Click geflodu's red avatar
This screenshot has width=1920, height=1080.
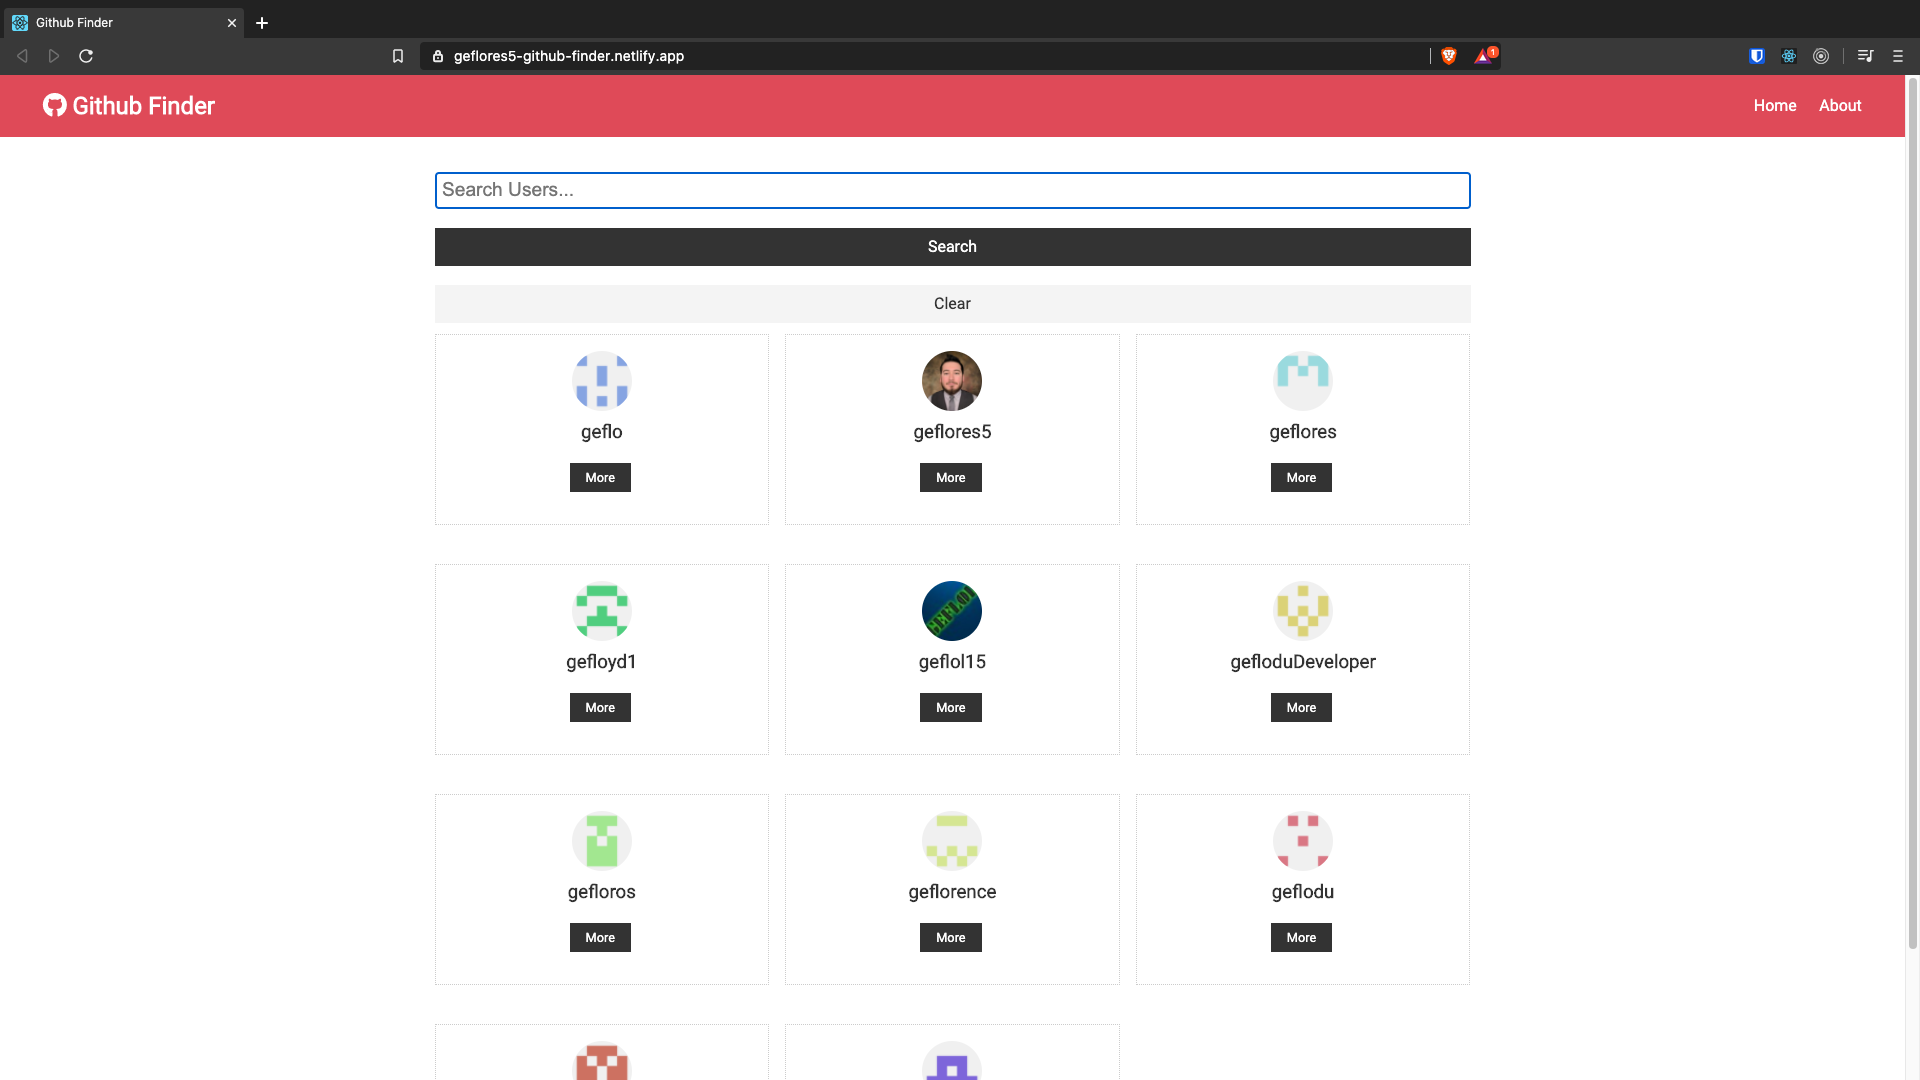point(1302,841)
